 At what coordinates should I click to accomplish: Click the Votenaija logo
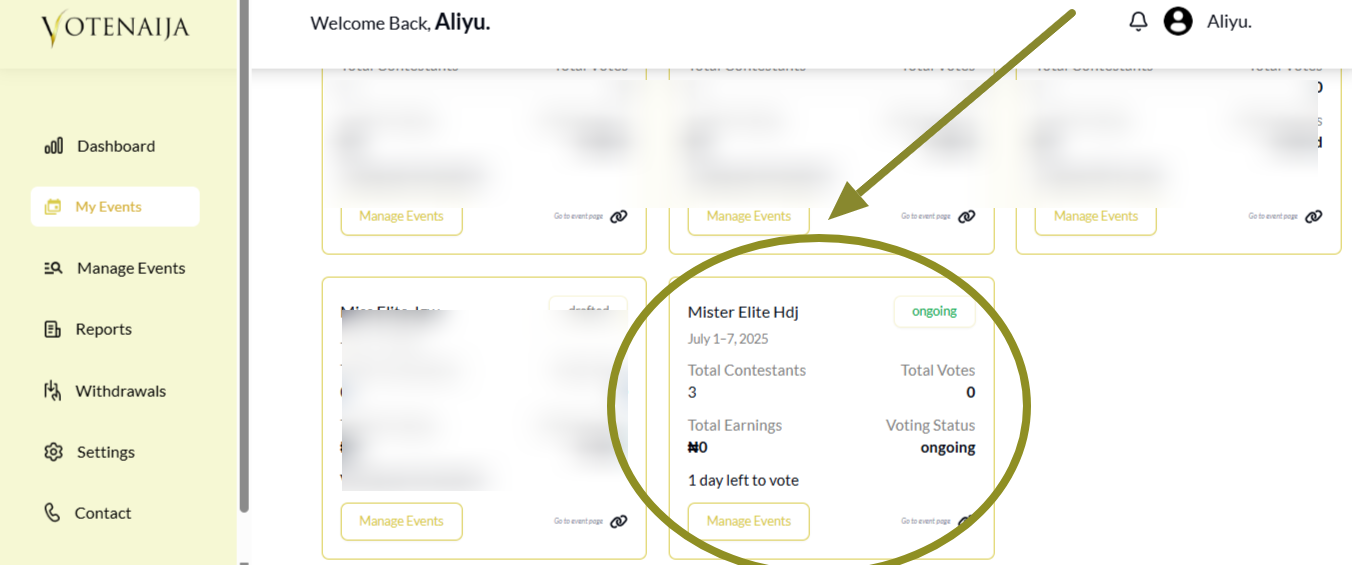click(x=115, y=28)
